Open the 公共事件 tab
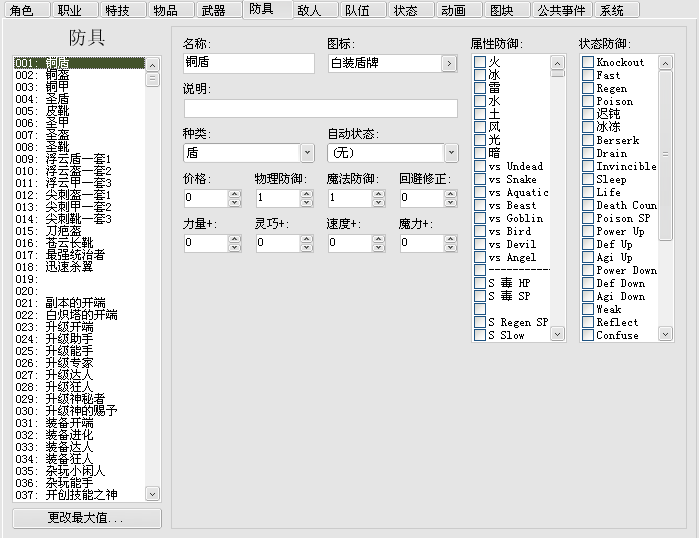The height and width of the screenshot is (538, 699). coord(562,10)
